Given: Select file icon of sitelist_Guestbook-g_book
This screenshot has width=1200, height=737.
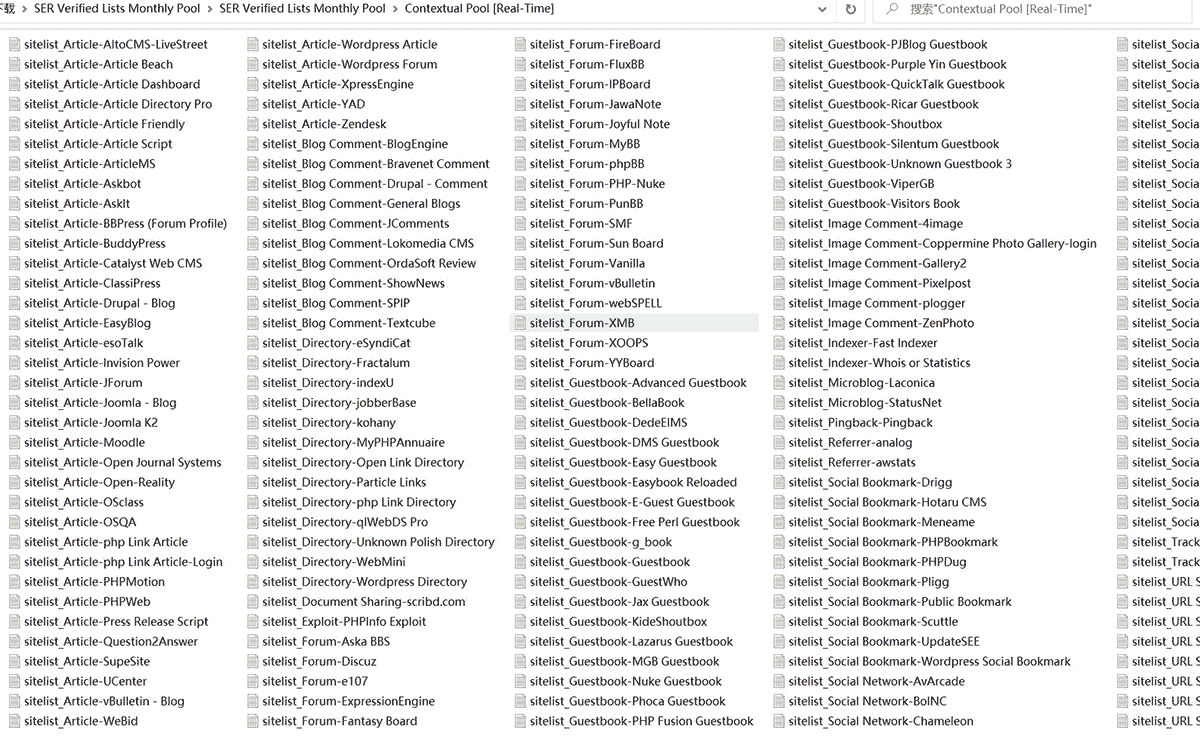Looking at the screenshot, I should point(520,542).
